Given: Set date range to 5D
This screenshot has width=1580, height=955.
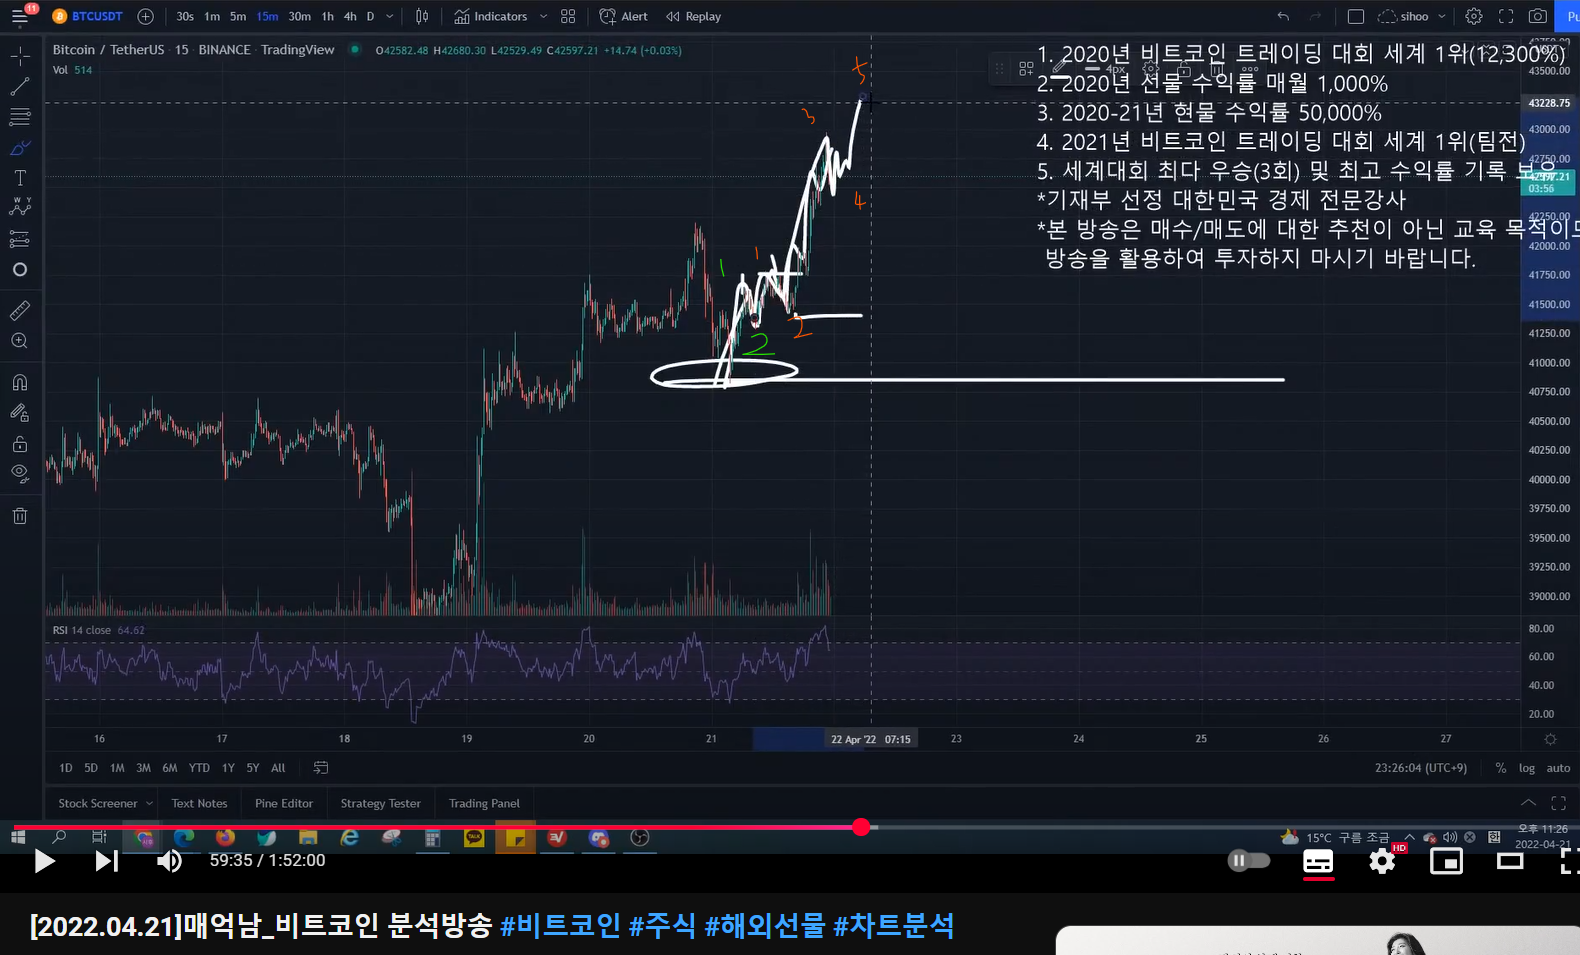Looking at the screenshot, I should (x=91, y=768).
